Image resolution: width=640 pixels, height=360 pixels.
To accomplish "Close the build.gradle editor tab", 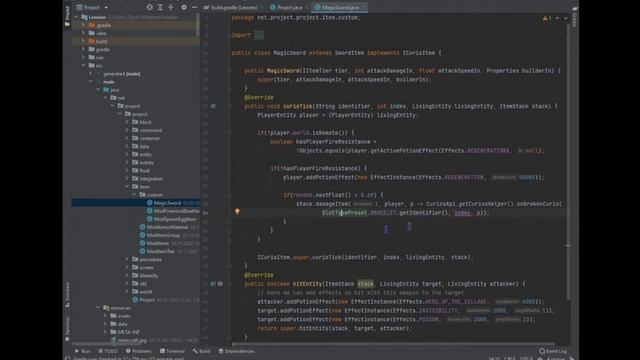I will 262,7.
